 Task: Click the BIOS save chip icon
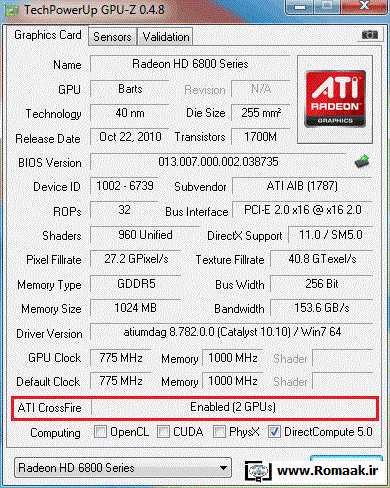[362, 161]
